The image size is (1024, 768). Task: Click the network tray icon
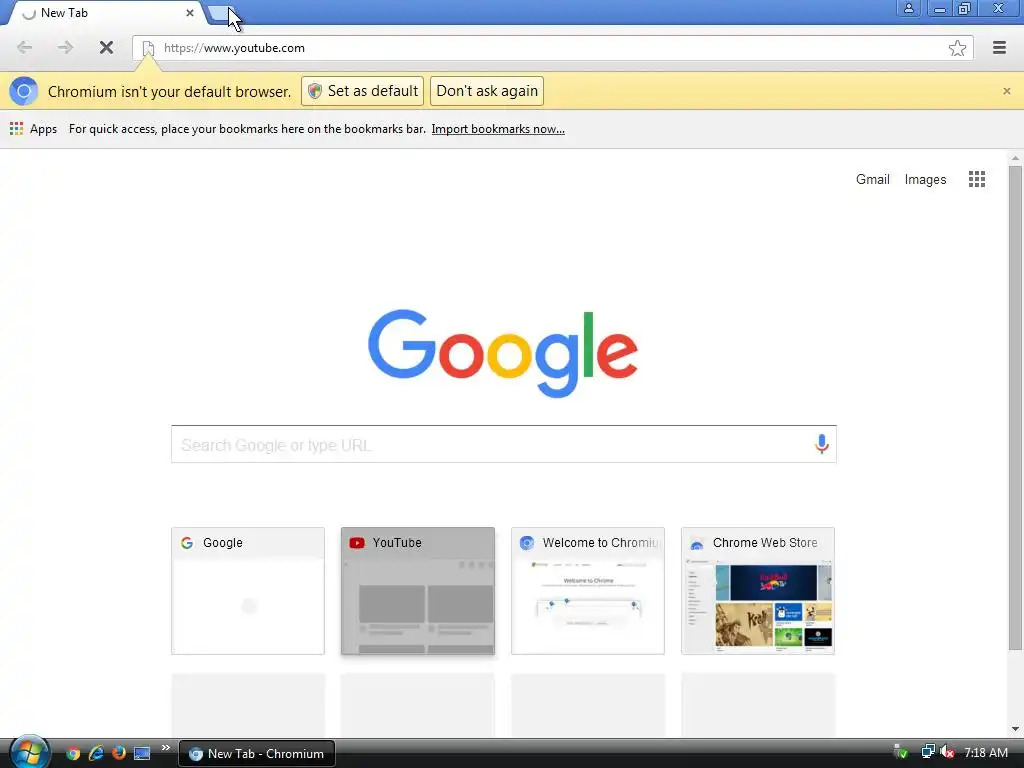[928, 752]
